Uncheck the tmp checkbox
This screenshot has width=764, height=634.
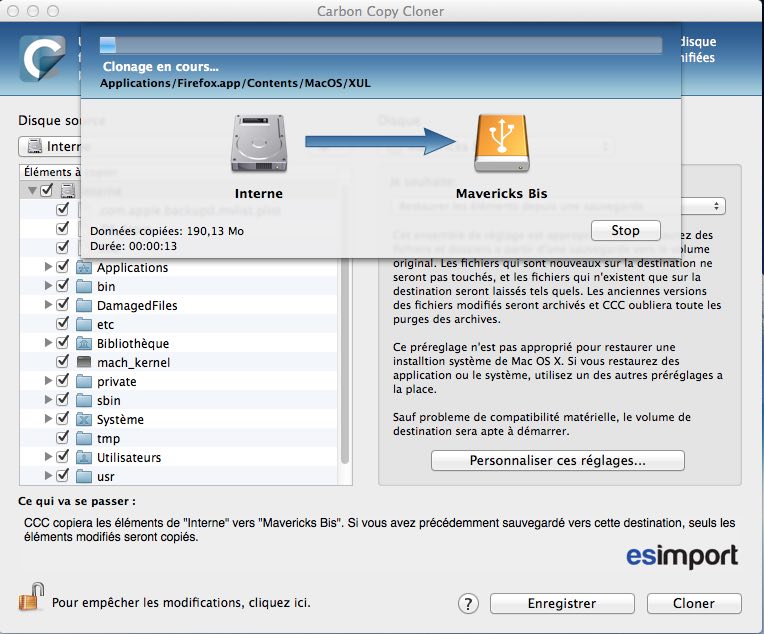(x=62, y=438)
